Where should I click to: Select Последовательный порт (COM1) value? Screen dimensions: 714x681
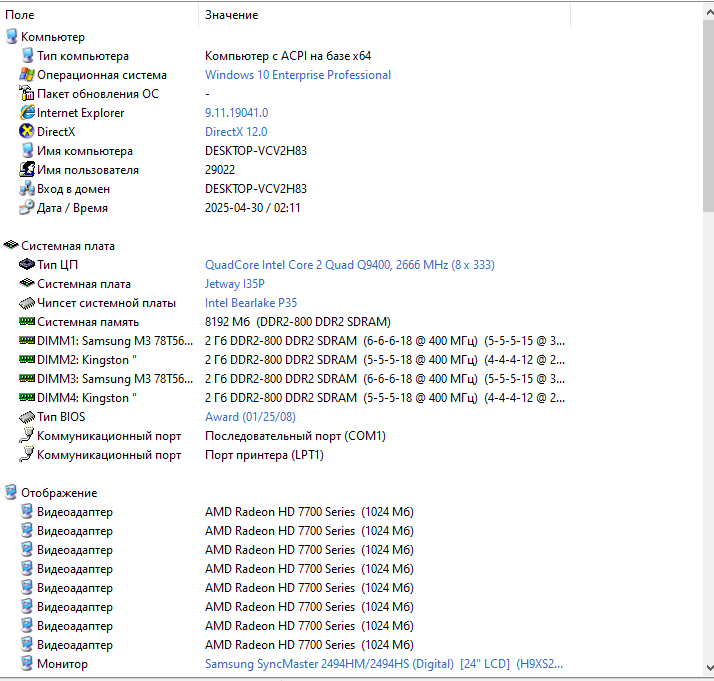[x=295, y=436]
